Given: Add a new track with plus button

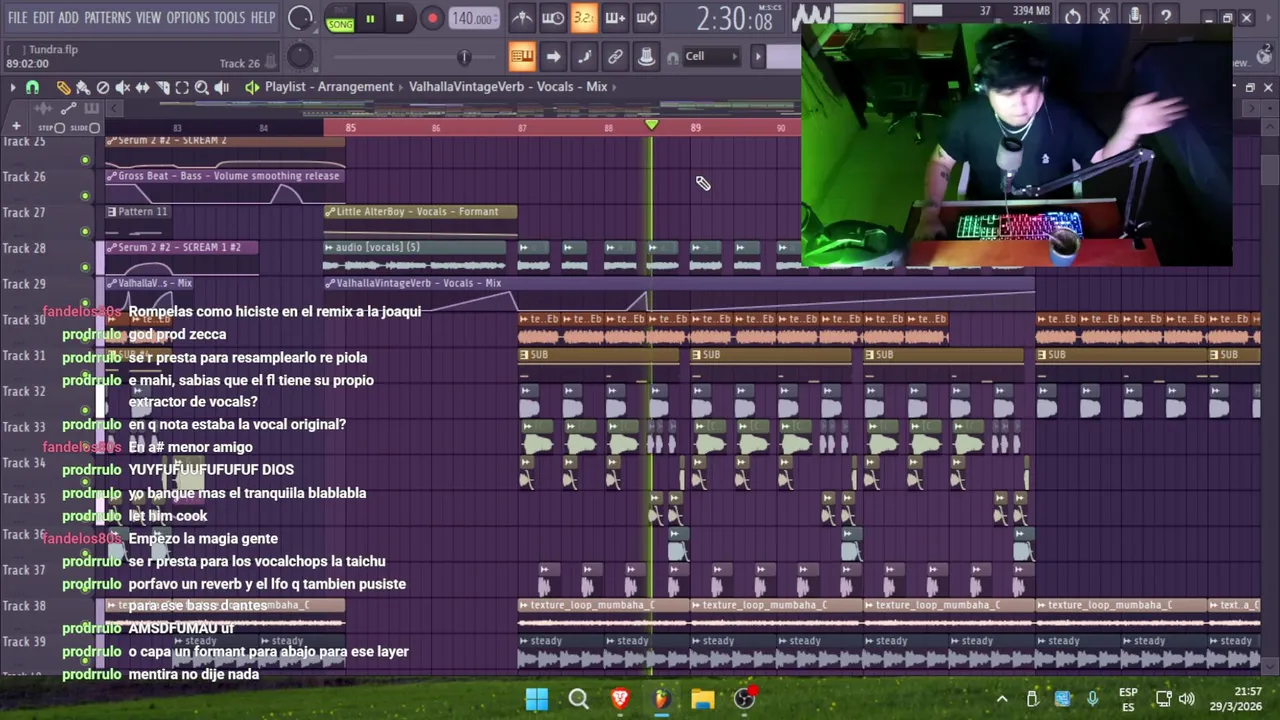Looking at the screenshot, I should [16, 127].
